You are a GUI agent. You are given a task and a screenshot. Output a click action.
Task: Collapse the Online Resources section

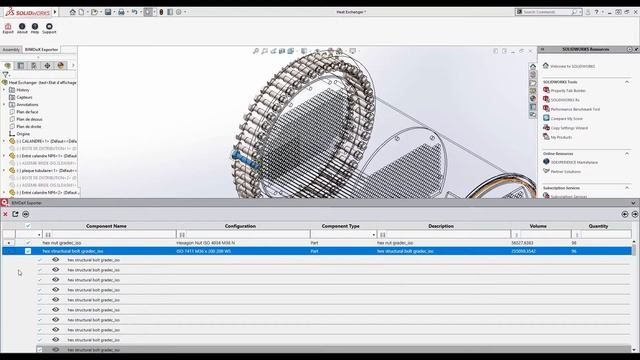627,153
